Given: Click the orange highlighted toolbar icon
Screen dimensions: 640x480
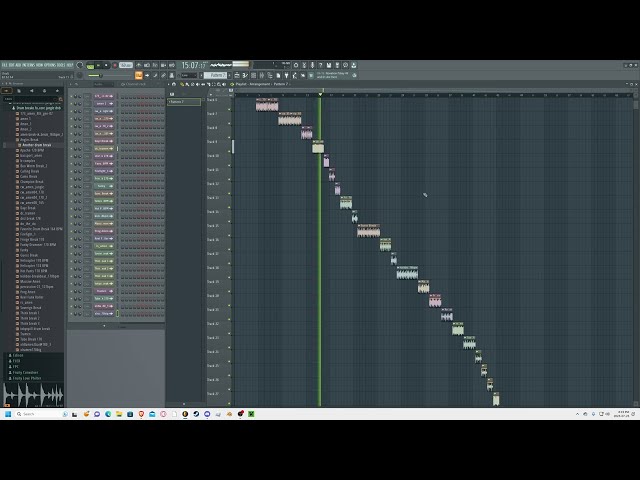Looking at the screenshot, I should (x=139, y=76).
